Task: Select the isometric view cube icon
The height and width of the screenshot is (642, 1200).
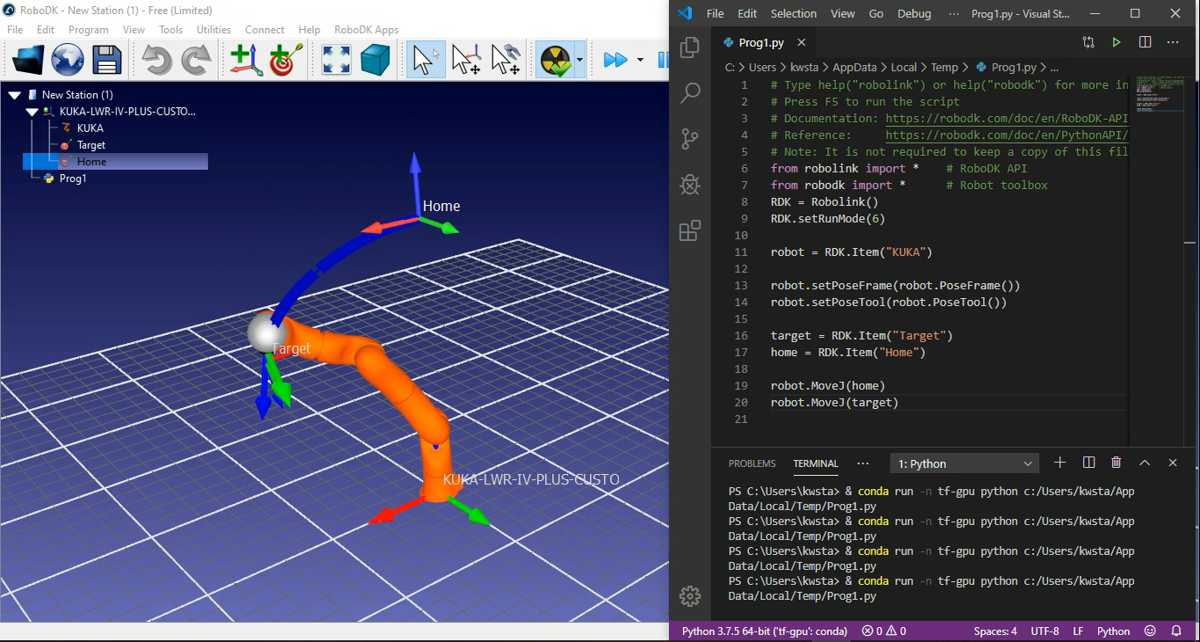Action: point(376,60)
